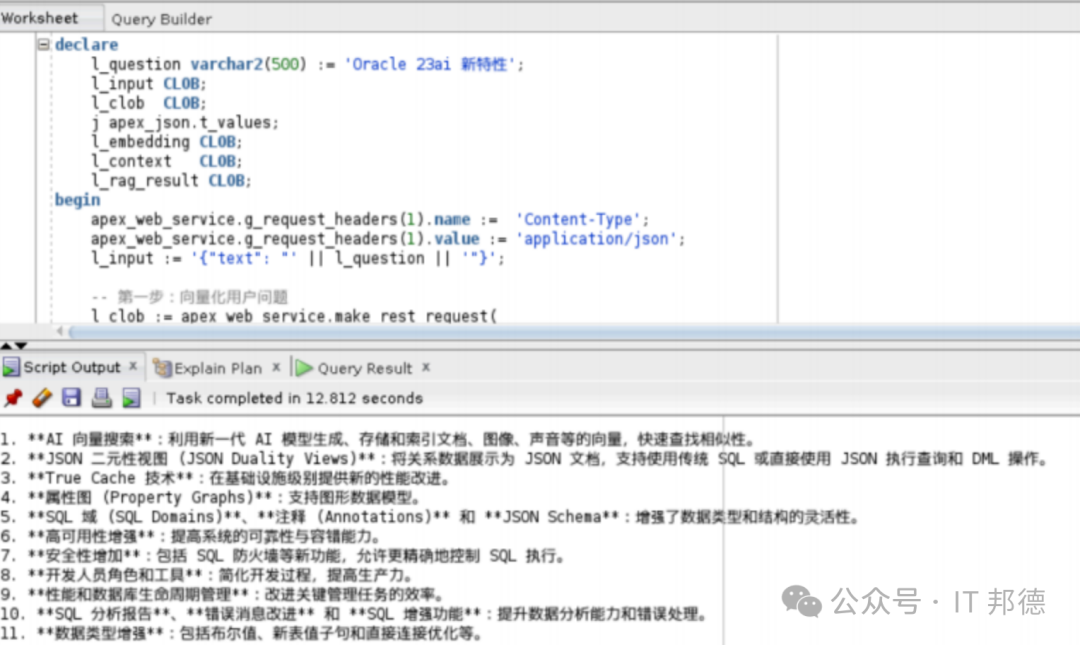
Task: Click the string 'Oracle 23ai 新特性'
Action: 430,64
